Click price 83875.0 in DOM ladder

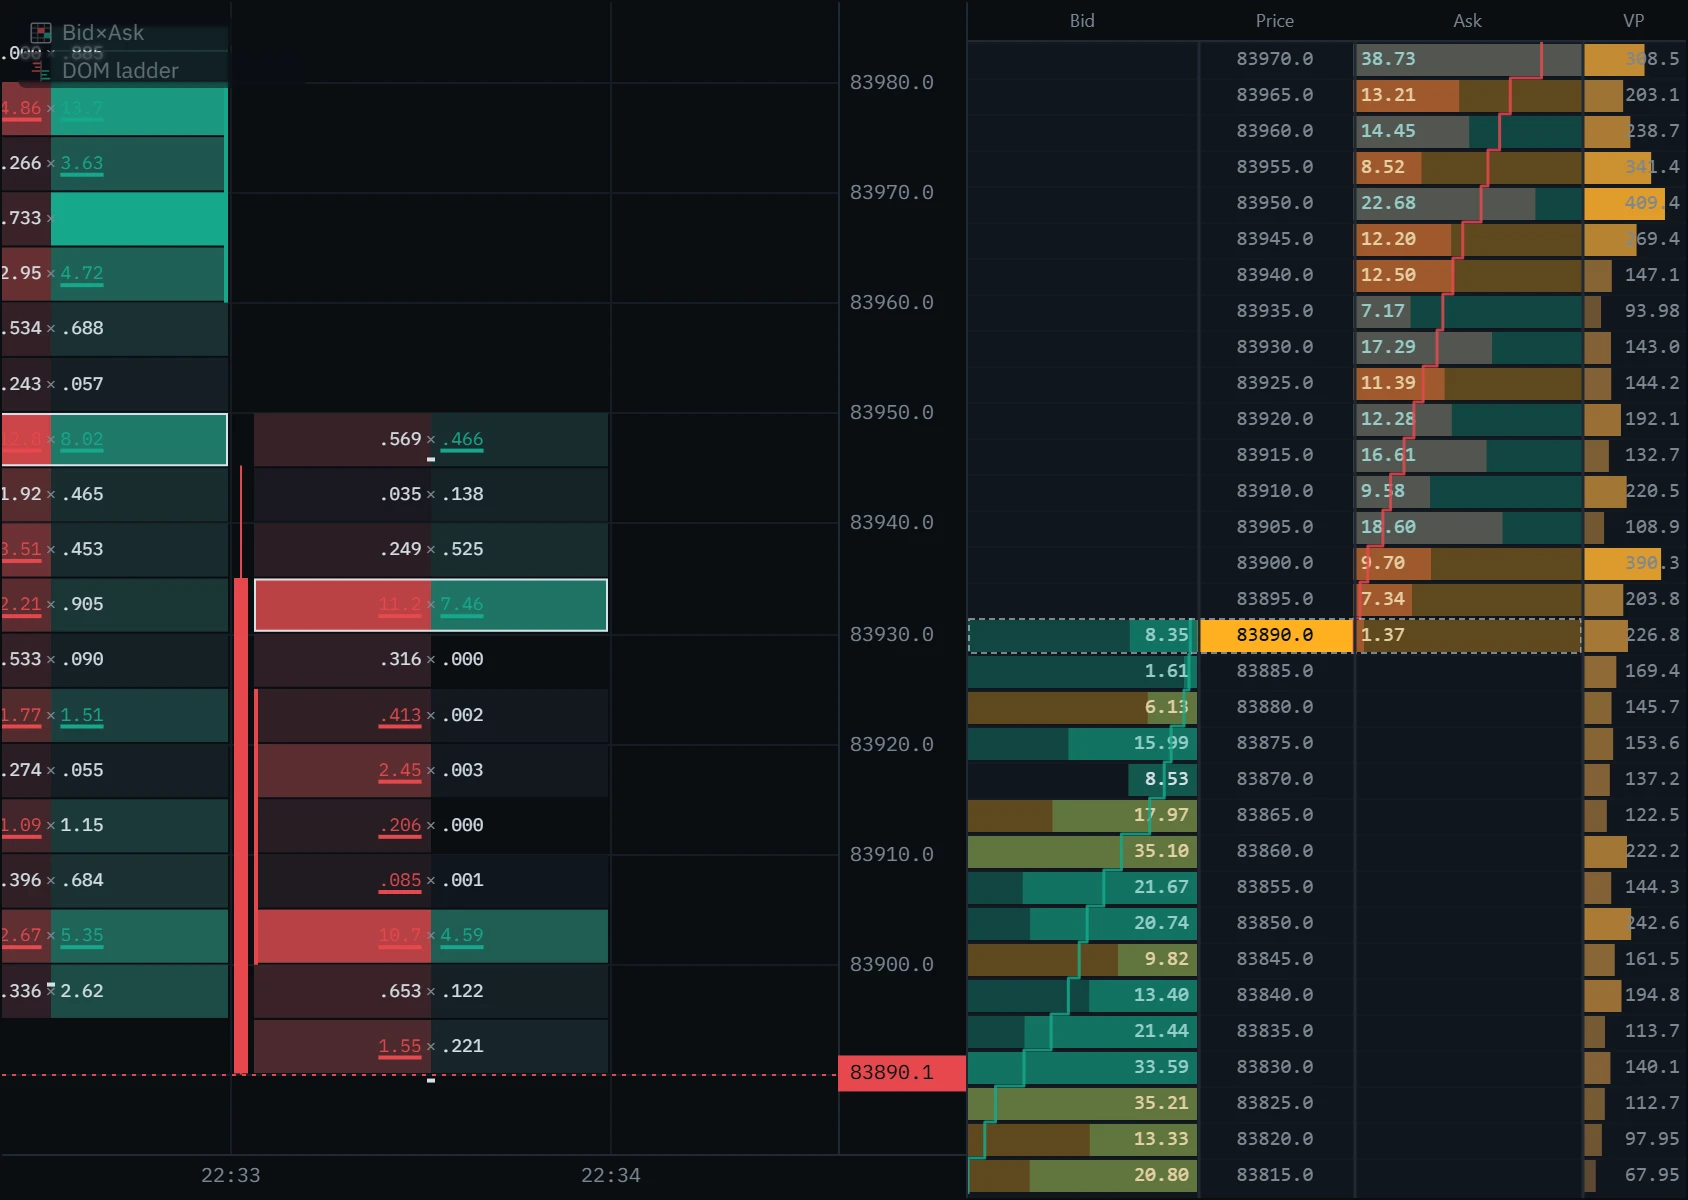(1275, 743)
